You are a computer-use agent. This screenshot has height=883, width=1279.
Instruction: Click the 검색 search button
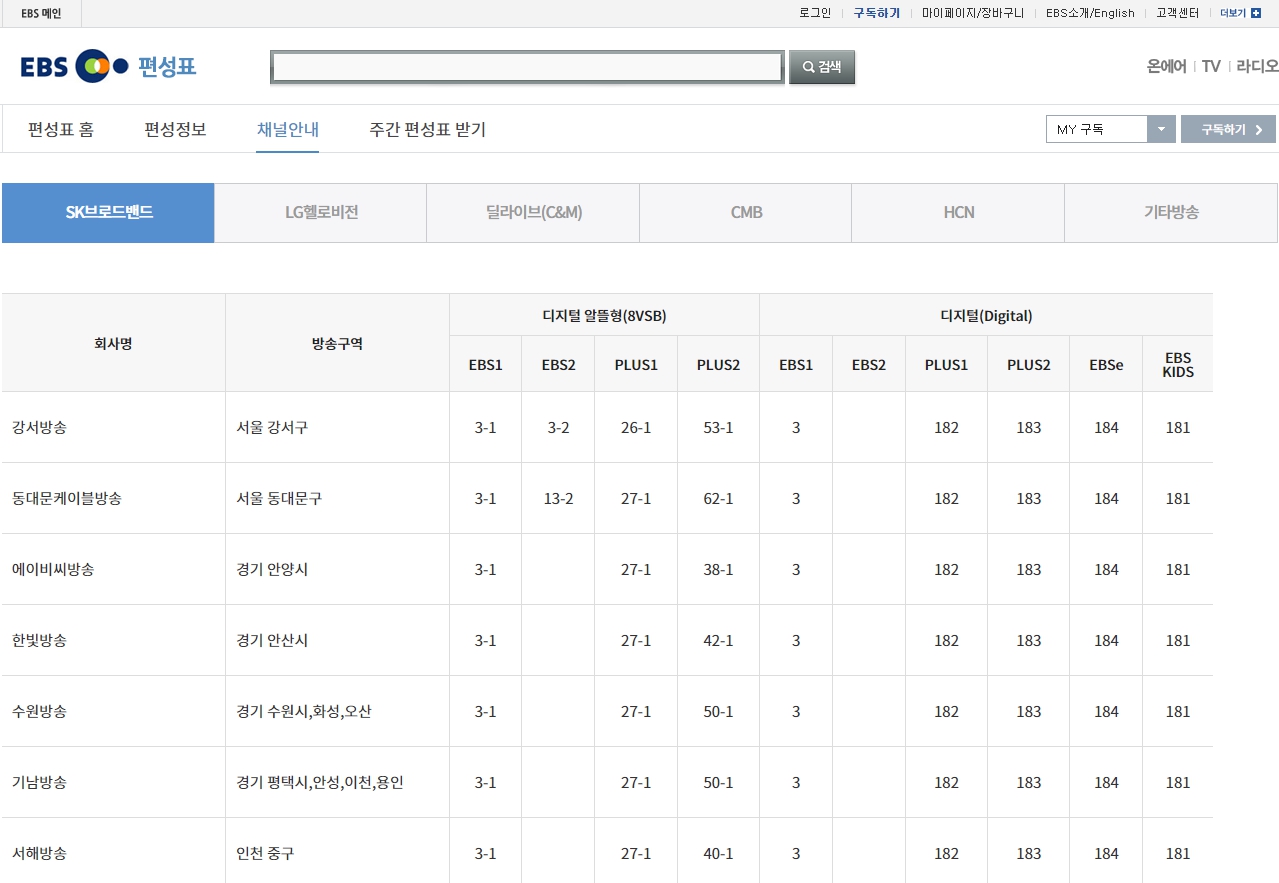pos(822,67)
